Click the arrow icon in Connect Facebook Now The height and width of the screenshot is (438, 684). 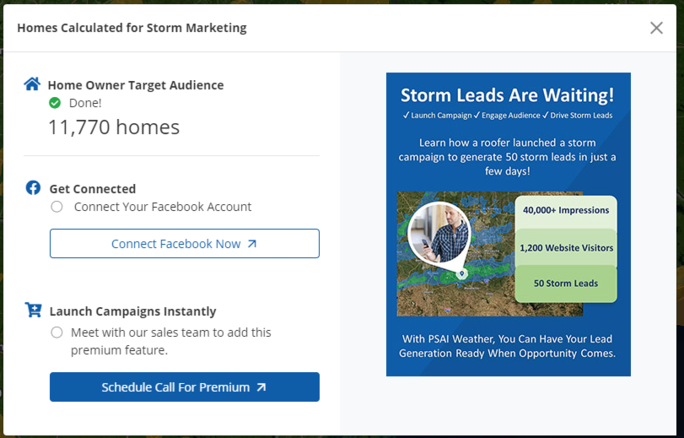point(252,244)
